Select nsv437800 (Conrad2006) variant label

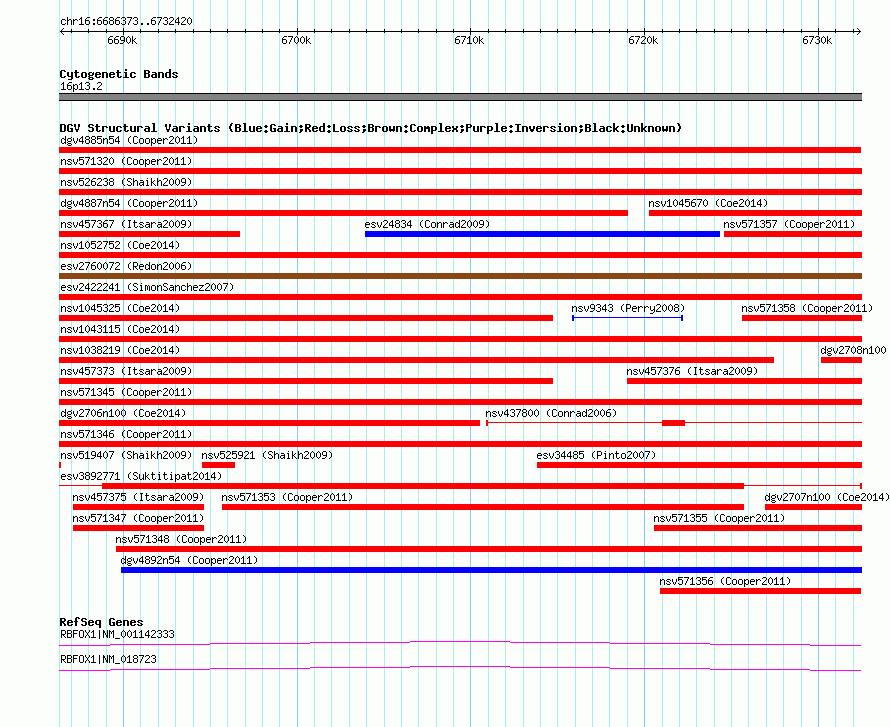[551, 413]
